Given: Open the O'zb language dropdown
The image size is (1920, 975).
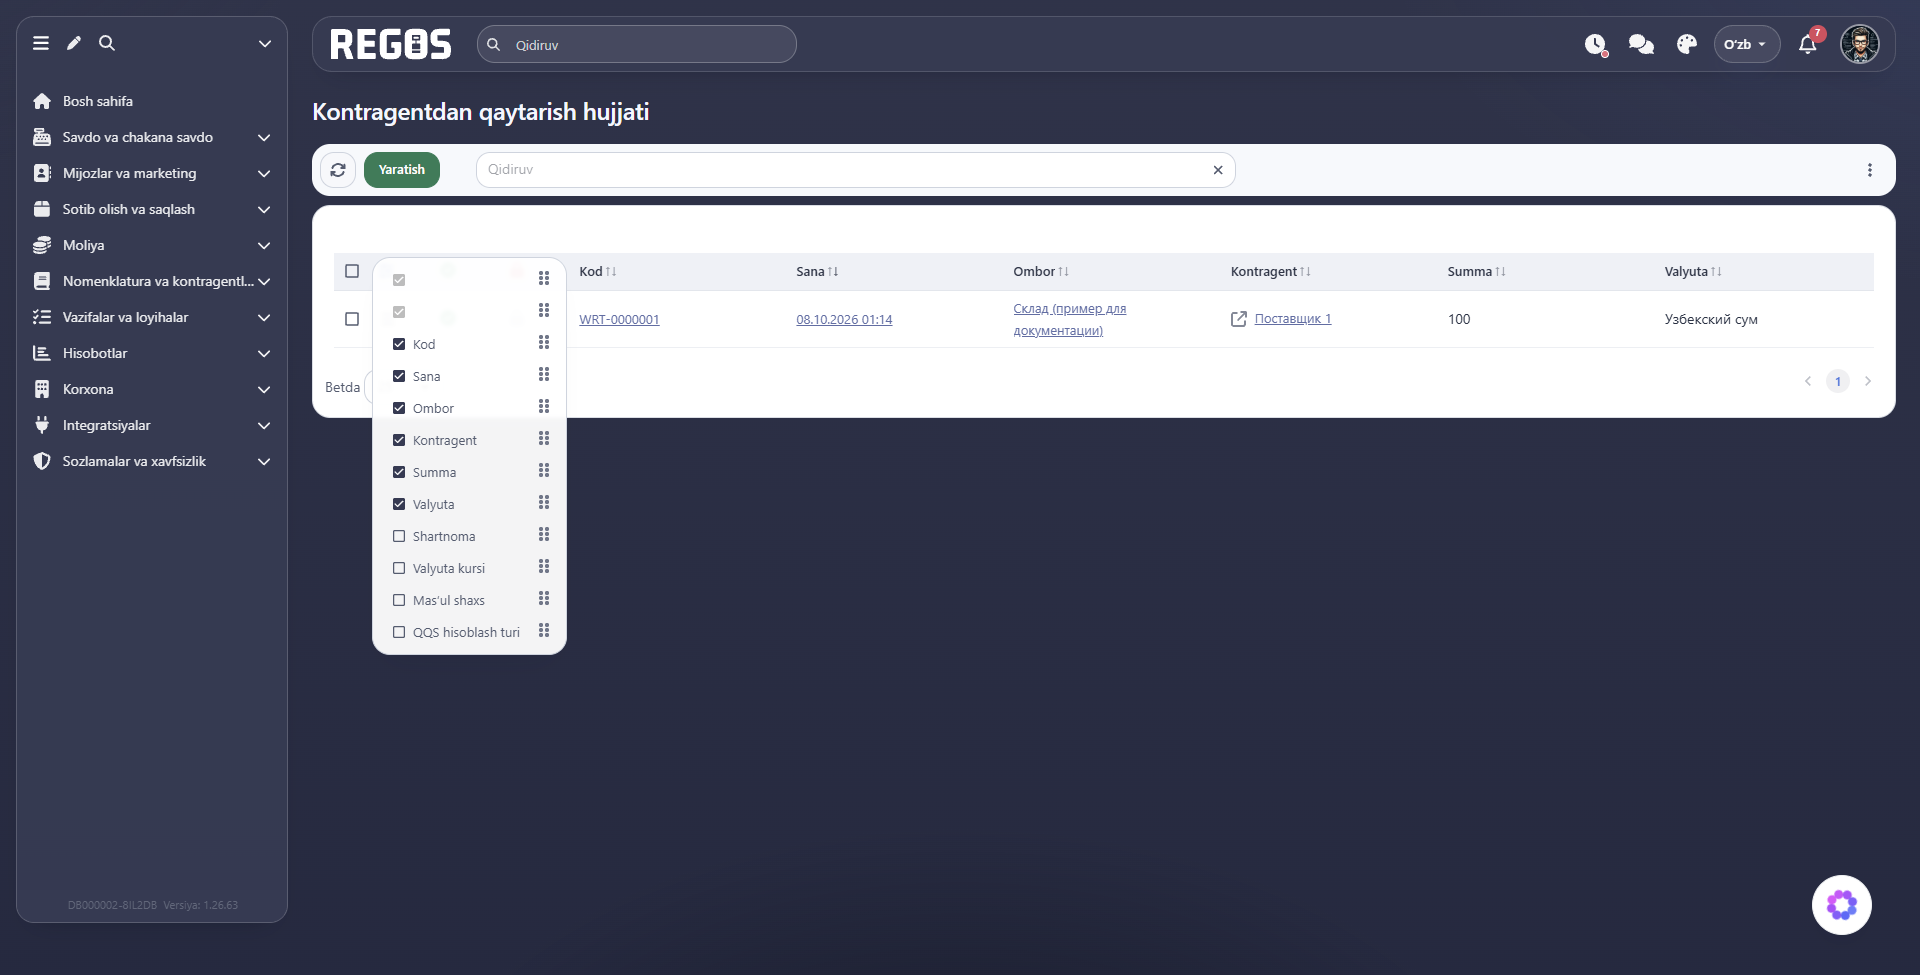Looking at the screenshot, I should pyautogui.click(x=1746, y=44).
